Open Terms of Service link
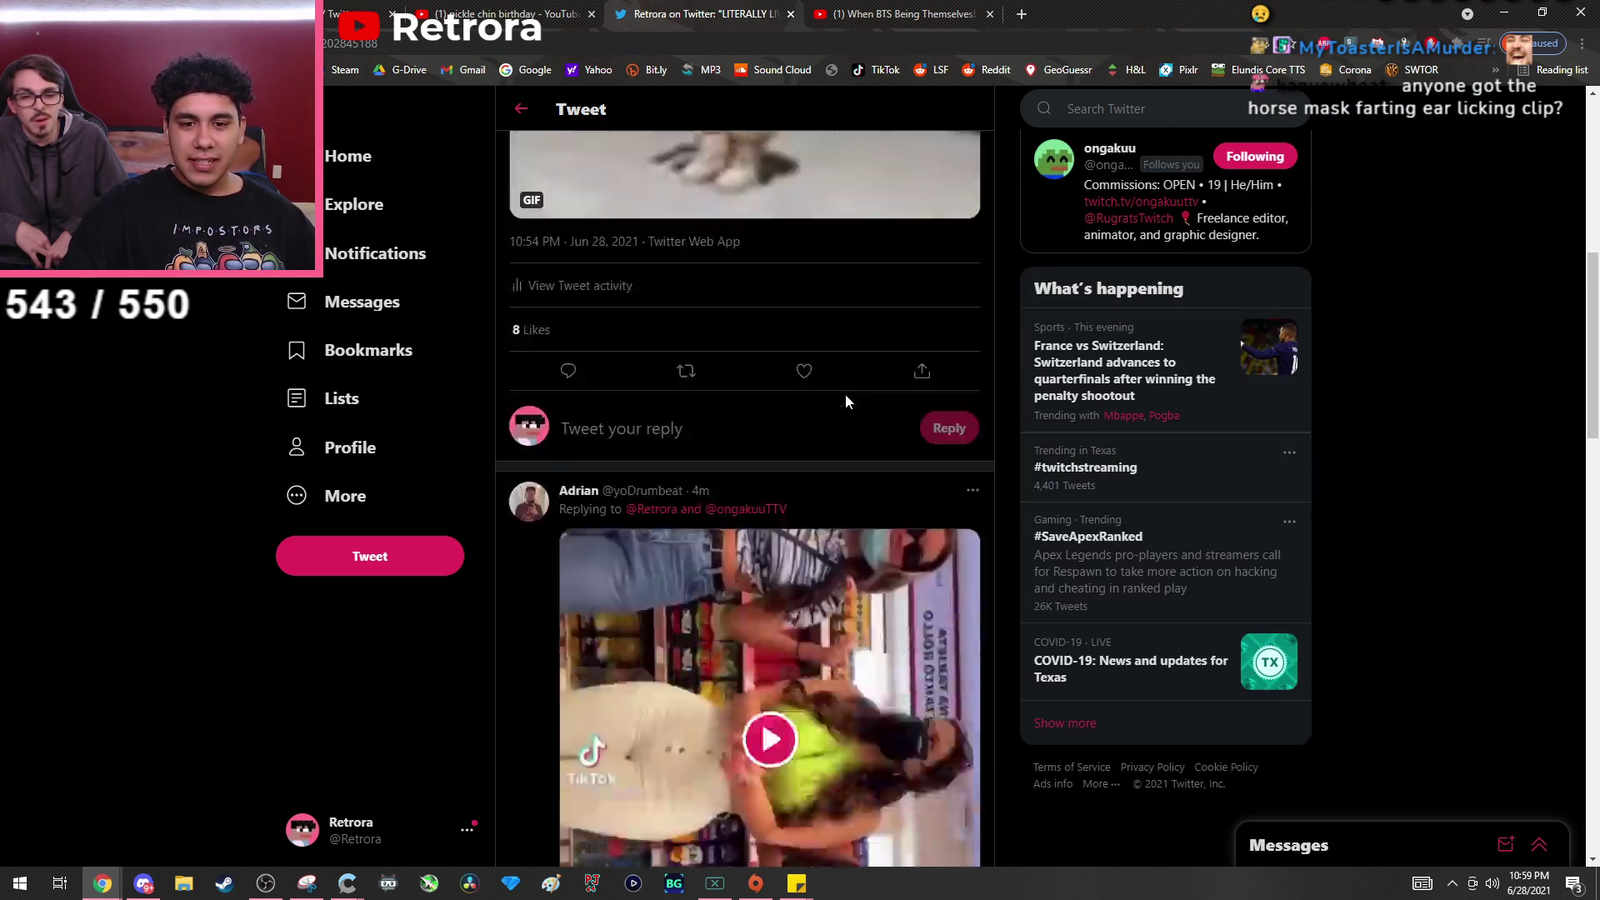 [1072, 767]
